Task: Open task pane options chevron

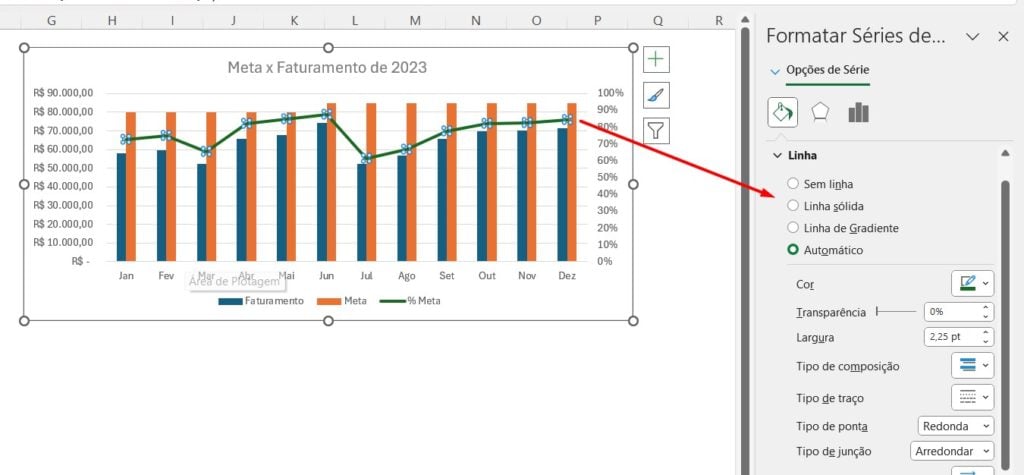Action: pos(972,36)
